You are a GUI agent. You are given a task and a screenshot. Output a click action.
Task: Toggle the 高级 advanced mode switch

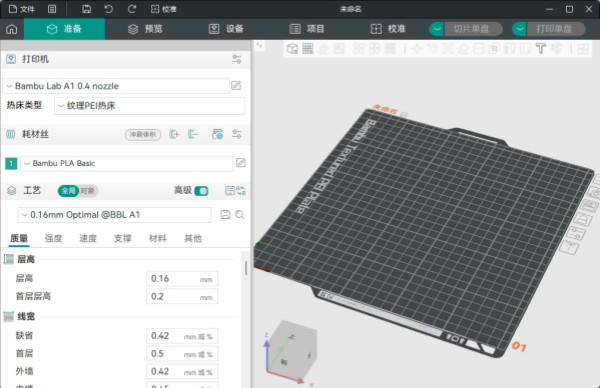[201, 191]
